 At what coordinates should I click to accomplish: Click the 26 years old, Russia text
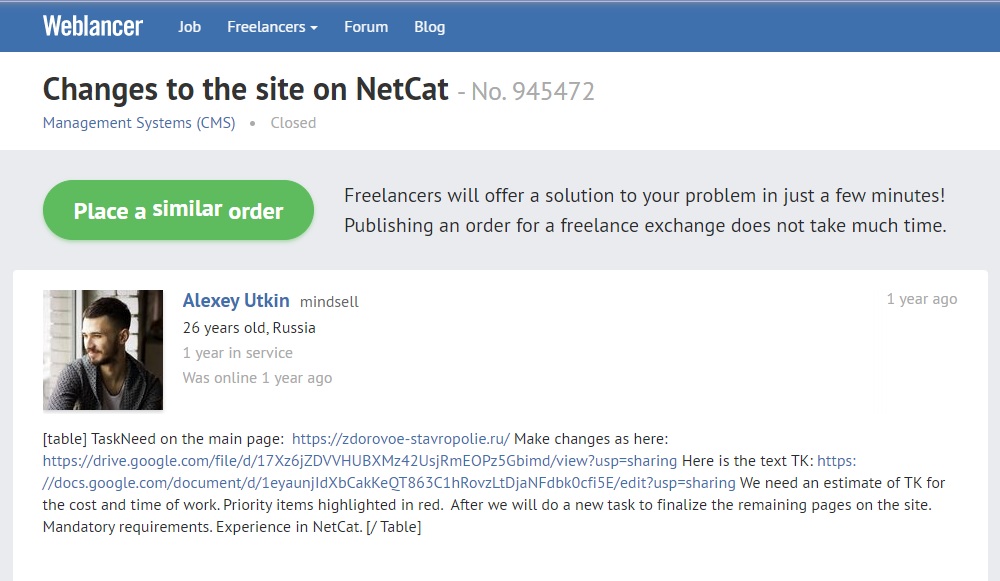pyautogui.click(x=249, y=328)
